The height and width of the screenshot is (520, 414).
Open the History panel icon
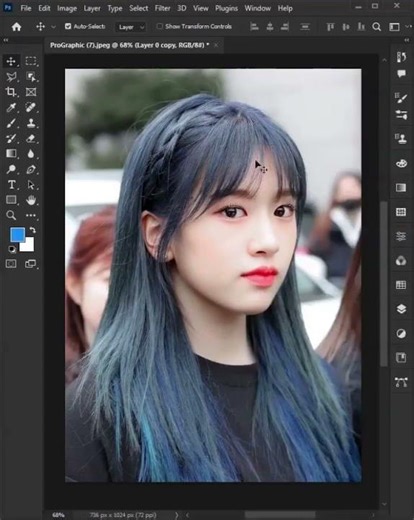tap(401, 57)
